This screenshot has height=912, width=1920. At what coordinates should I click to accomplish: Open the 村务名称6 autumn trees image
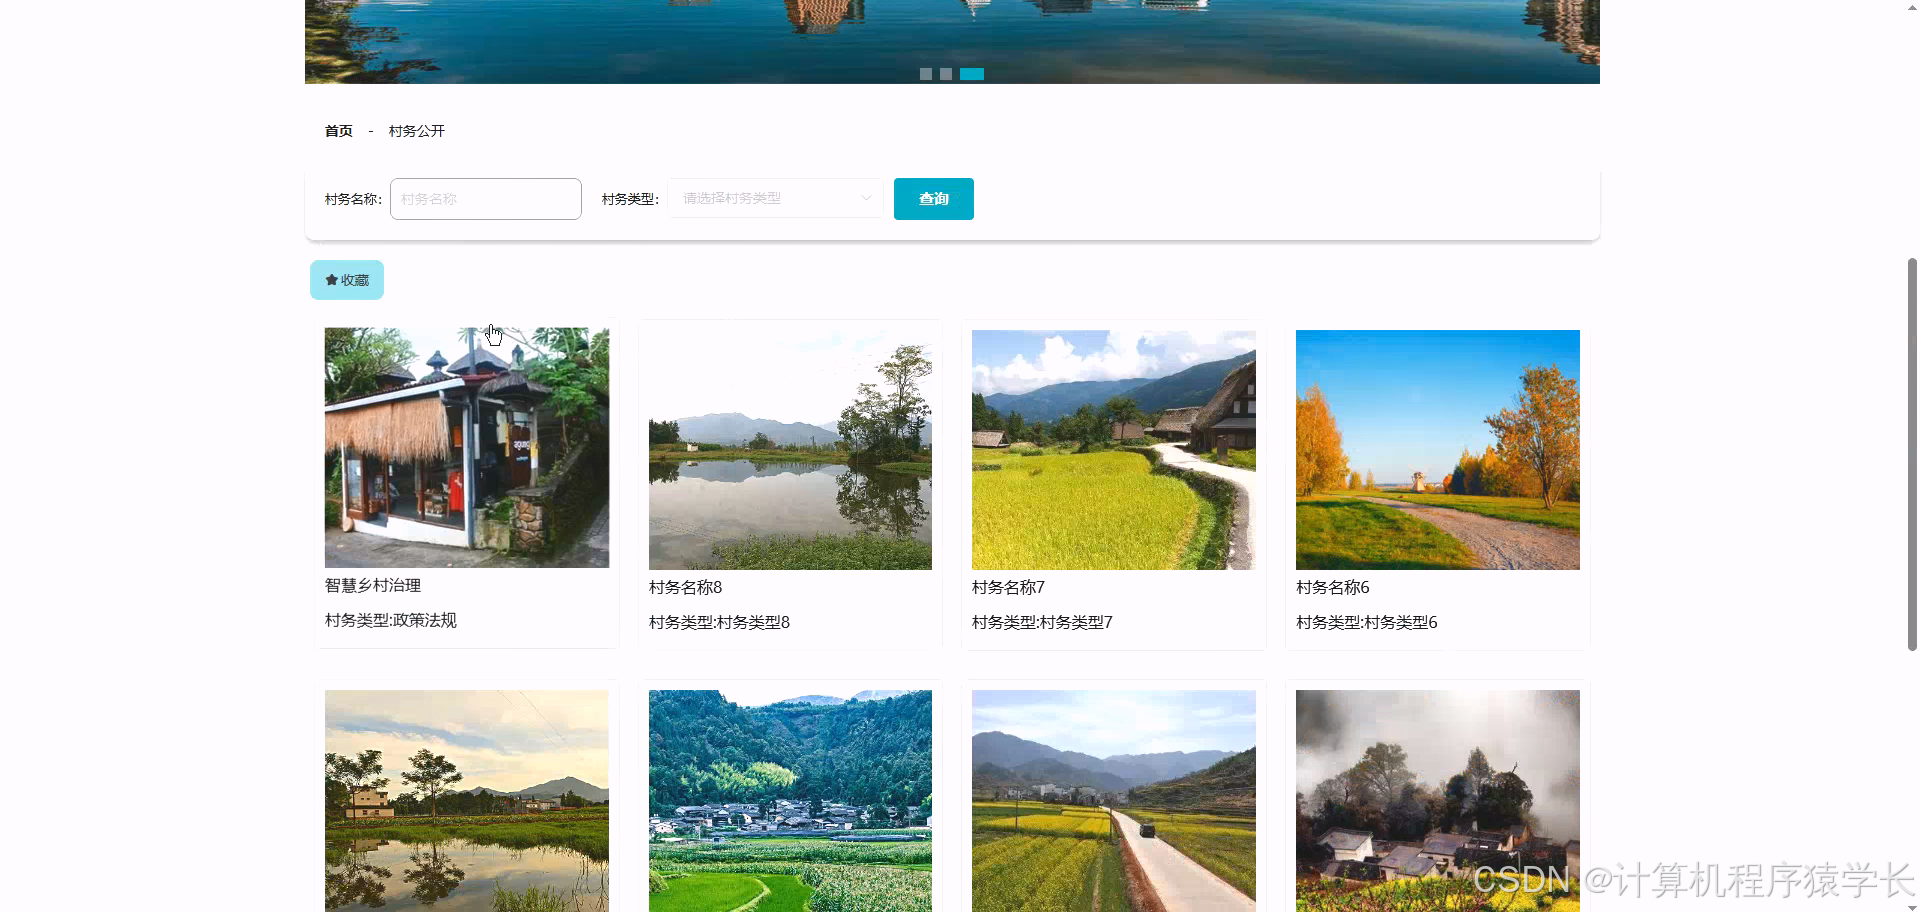pyautogui.click(x=1438, y=450)
